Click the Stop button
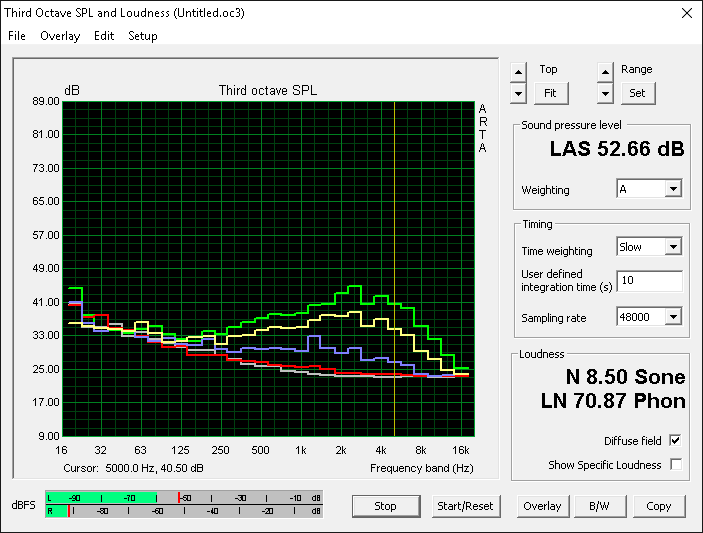The width and height of the screenshot is (703, 533). click(386, 506)
